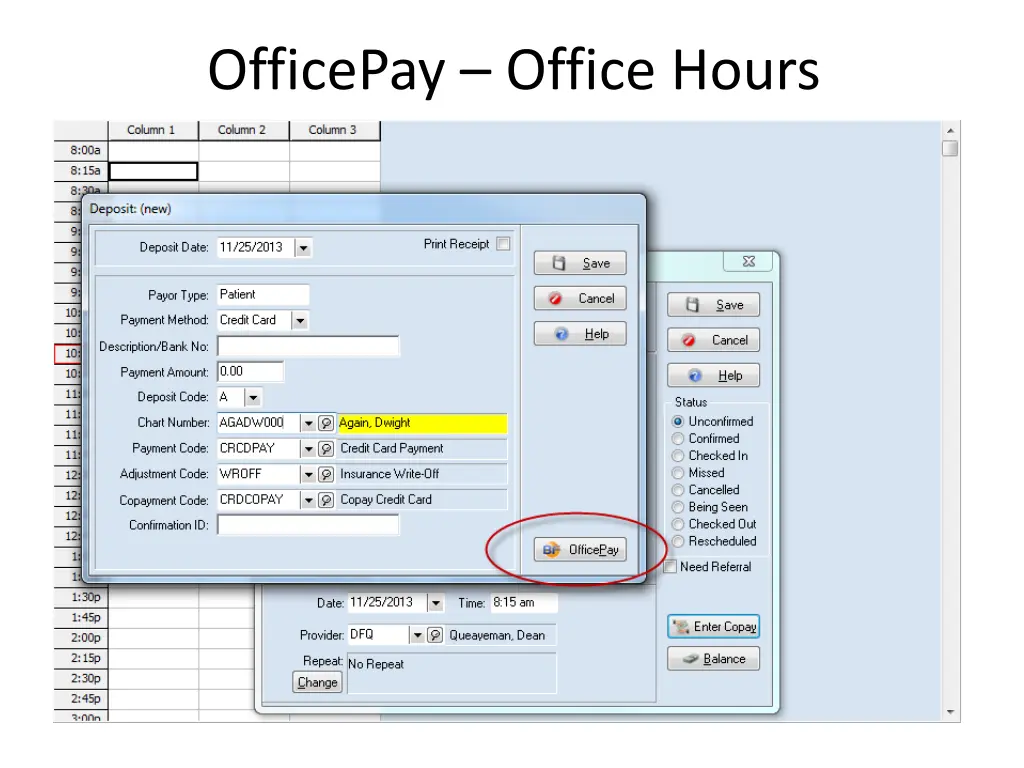Select the Column 1 header
This screenshot has height=768, width=1024.
pos(152,130)
